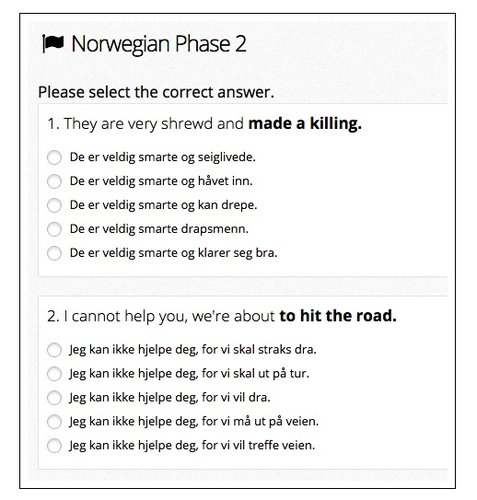The image size is (477, 500).
Task: Click the 'Please select the correct answer' instruction
Action: tap(156, 92)
